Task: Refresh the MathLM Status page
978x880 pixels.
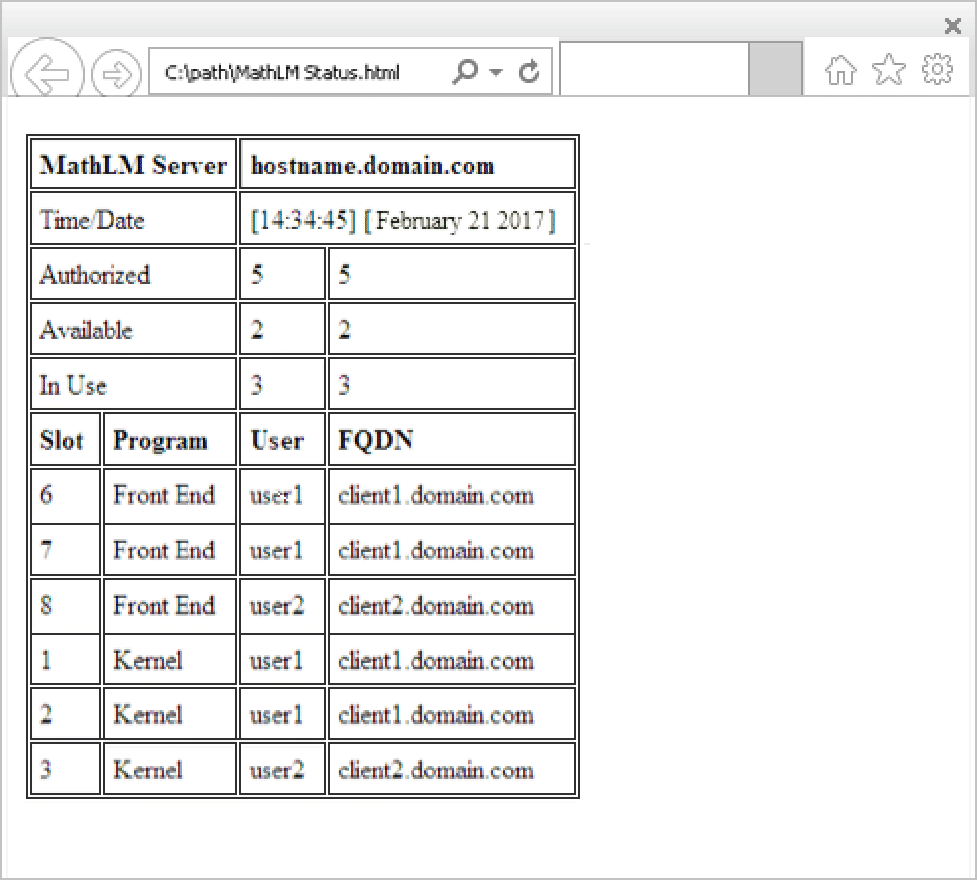Action: coord(530,72)
